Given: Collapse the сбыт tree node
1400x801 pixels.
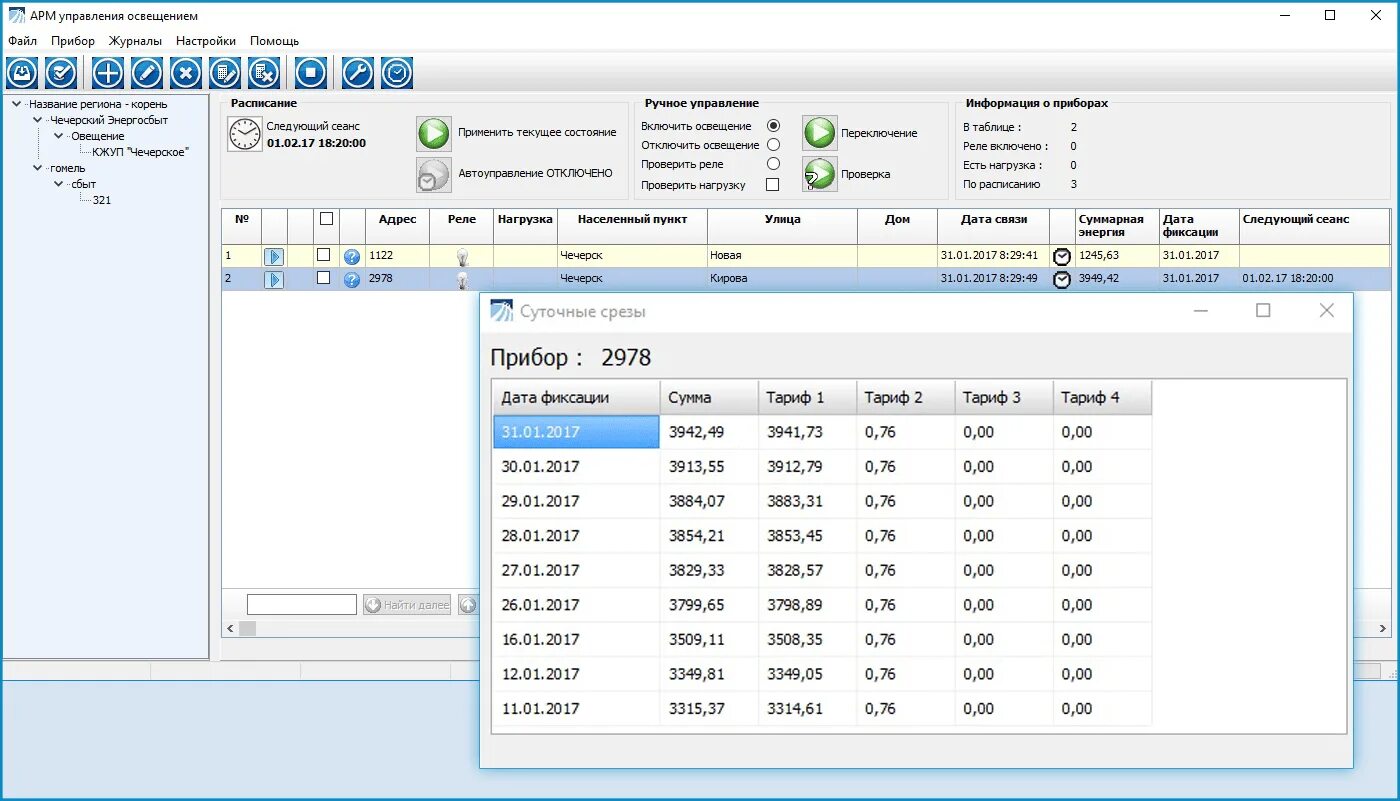Looking at the screenshot, I should pos(59,184).
